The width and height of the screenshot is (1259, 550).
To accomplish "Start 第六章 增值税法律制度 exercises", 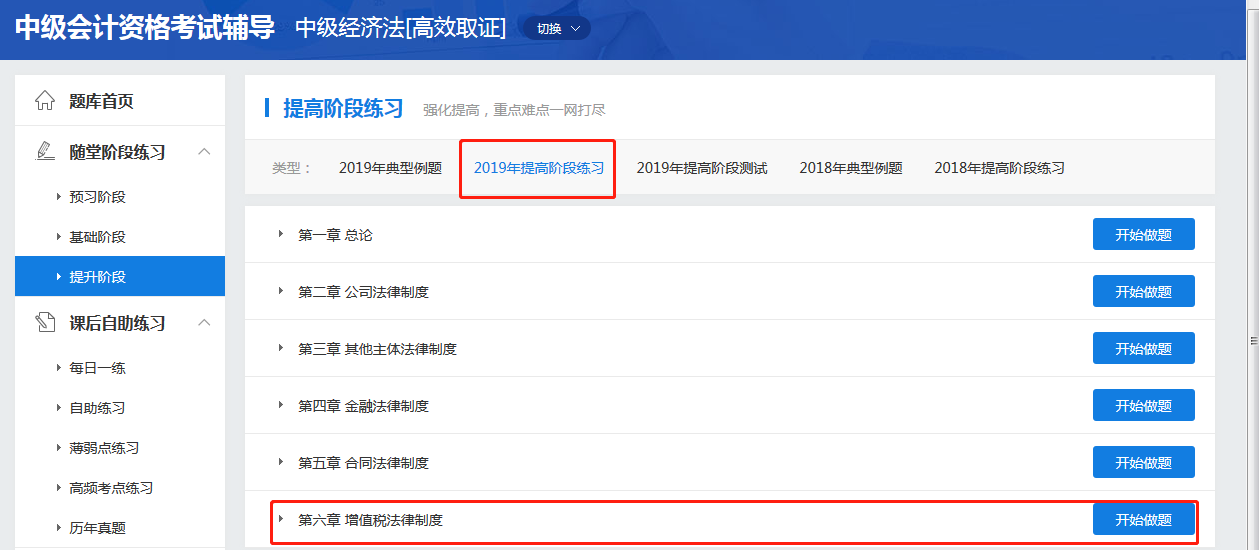I will pos(1143,520).
